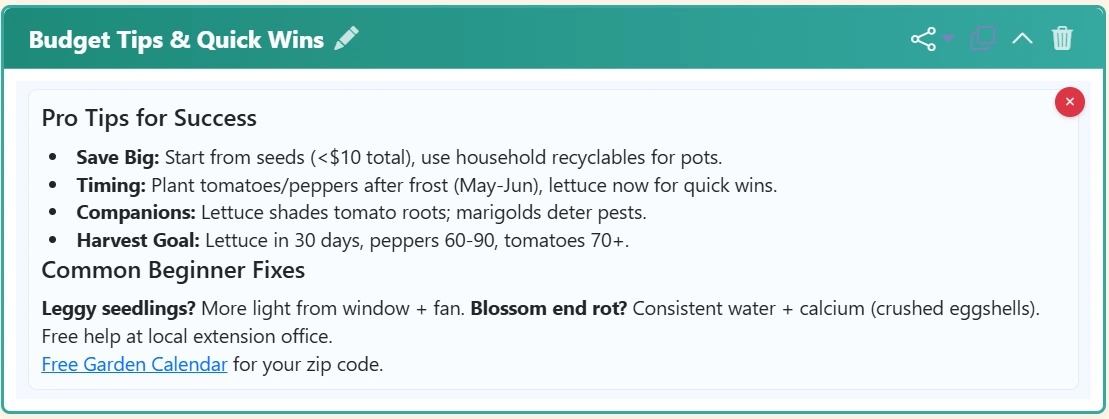
Task: Click the Harvest Goal bullet label
Action: coord(138,240)
